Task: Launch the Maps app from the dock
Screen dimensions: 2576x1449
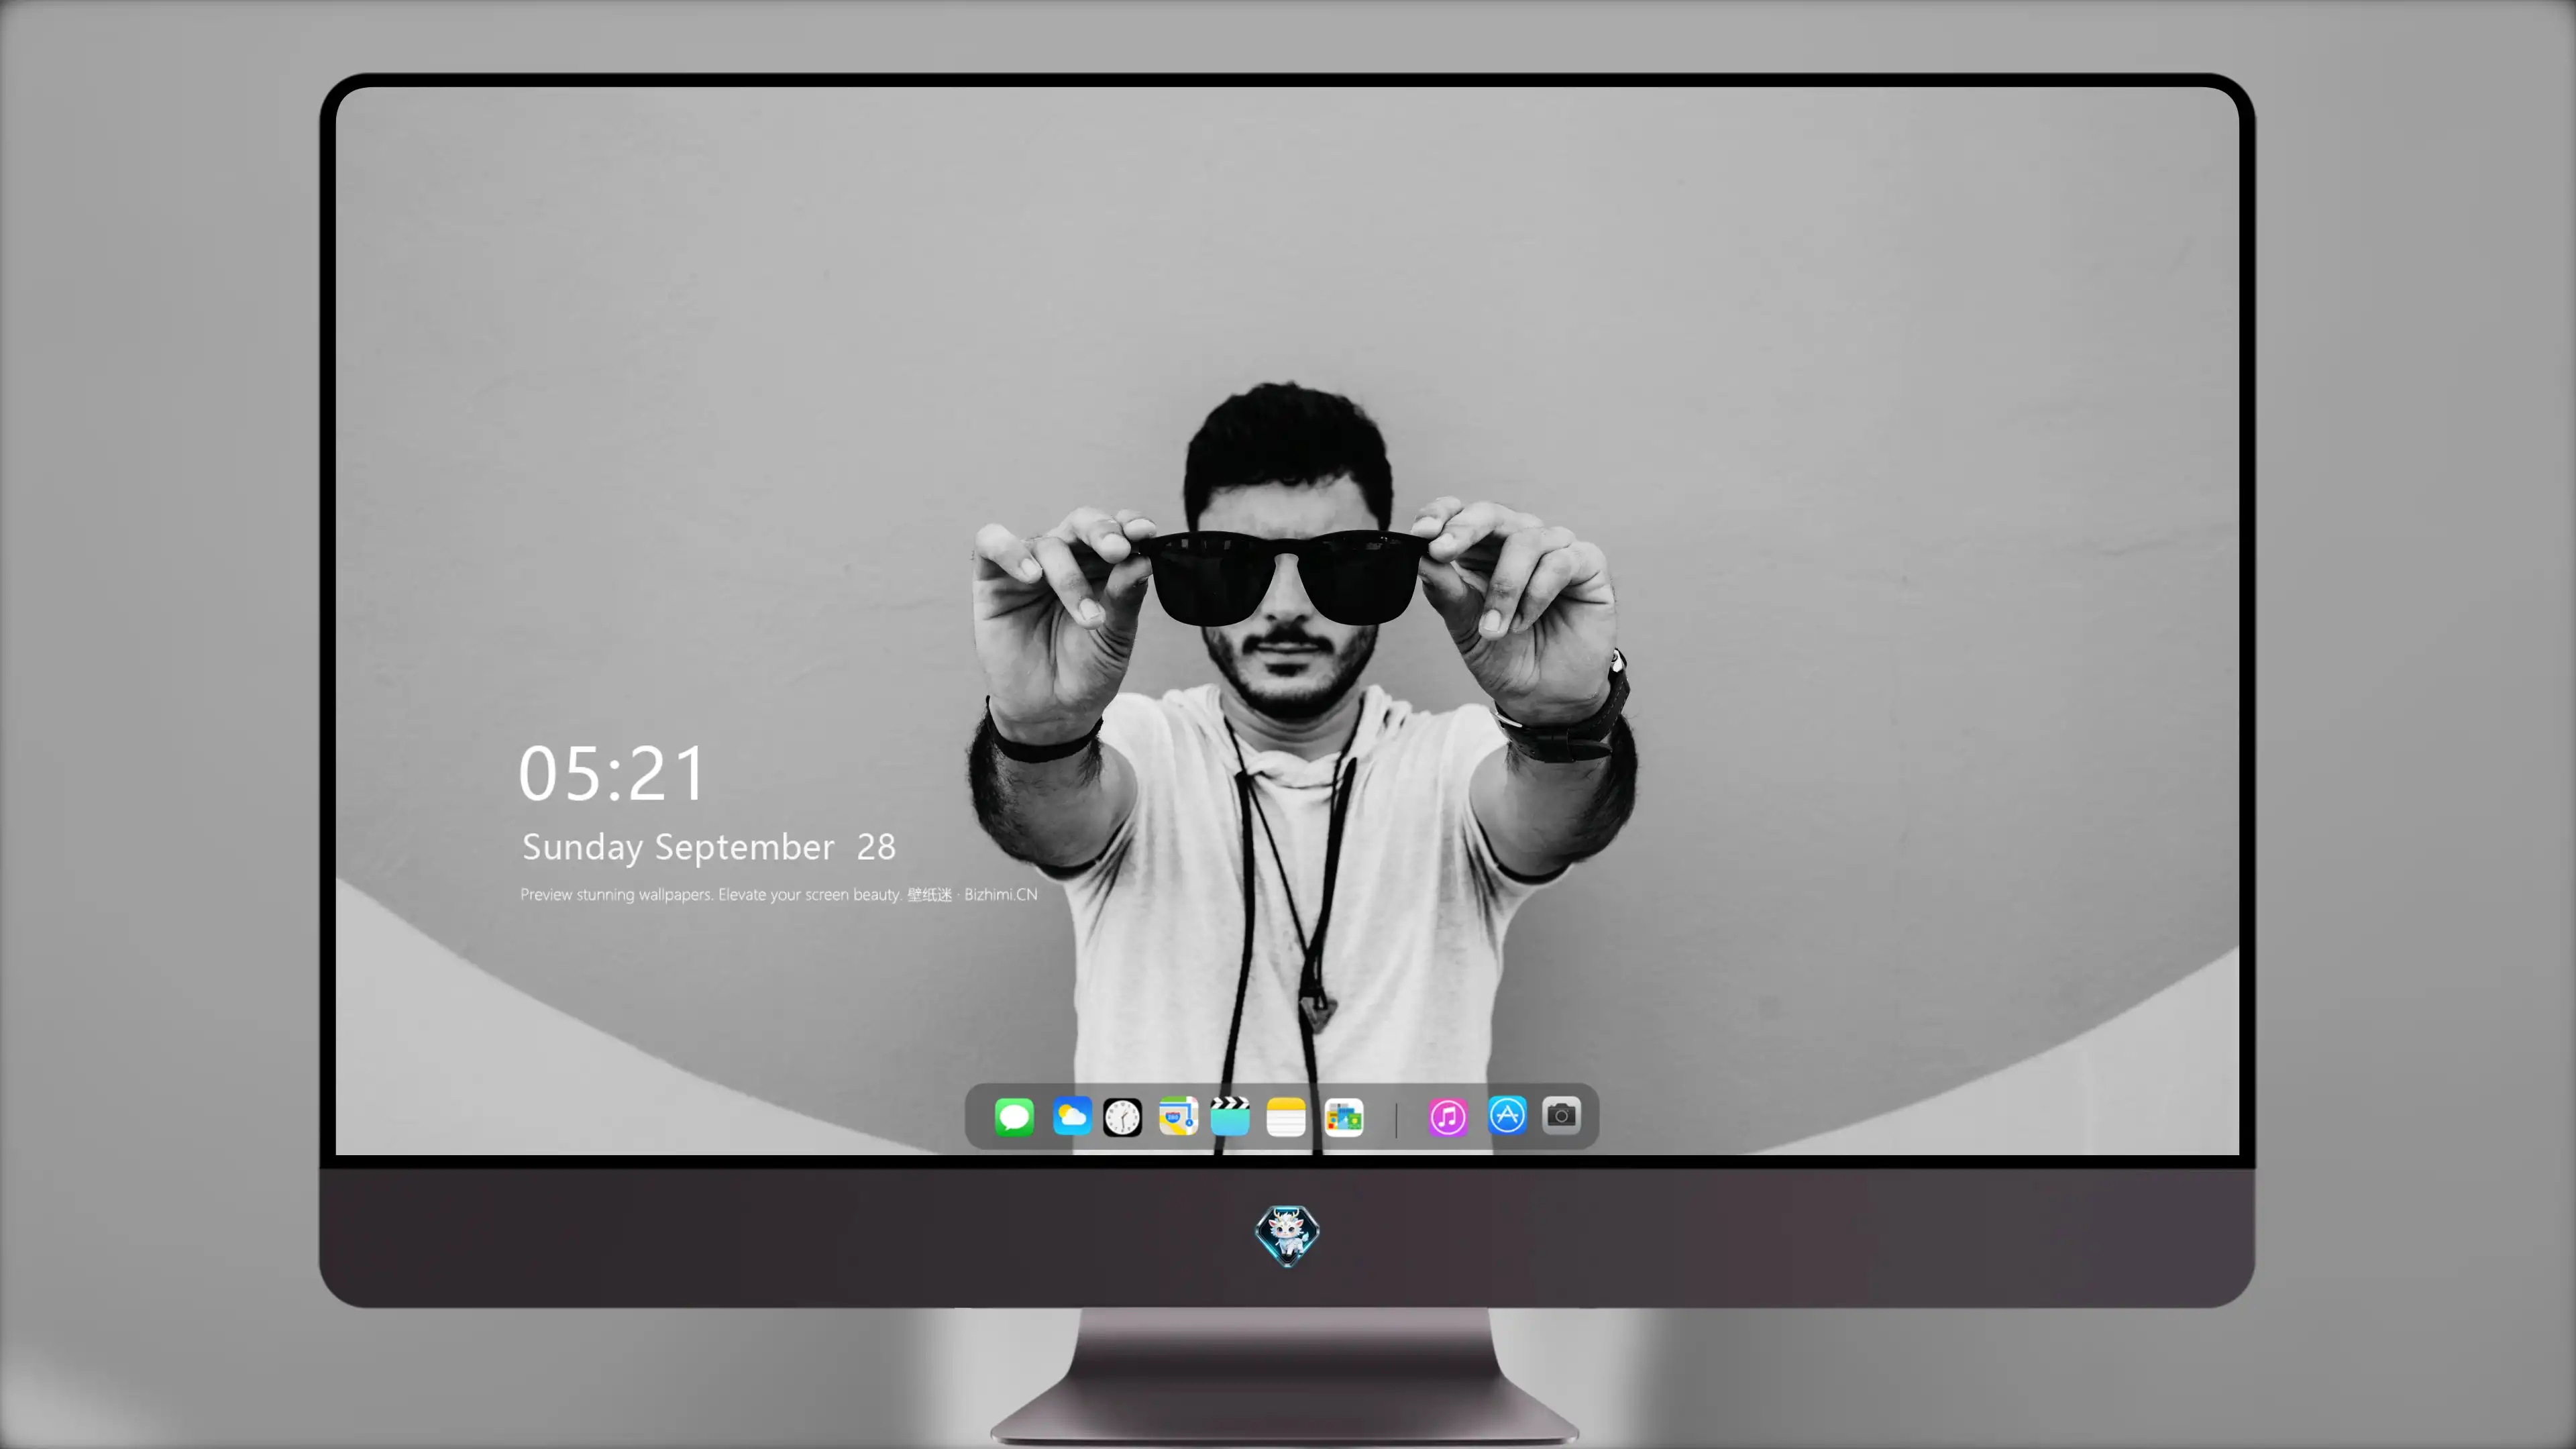Action: click(x=1178, y=1116)
